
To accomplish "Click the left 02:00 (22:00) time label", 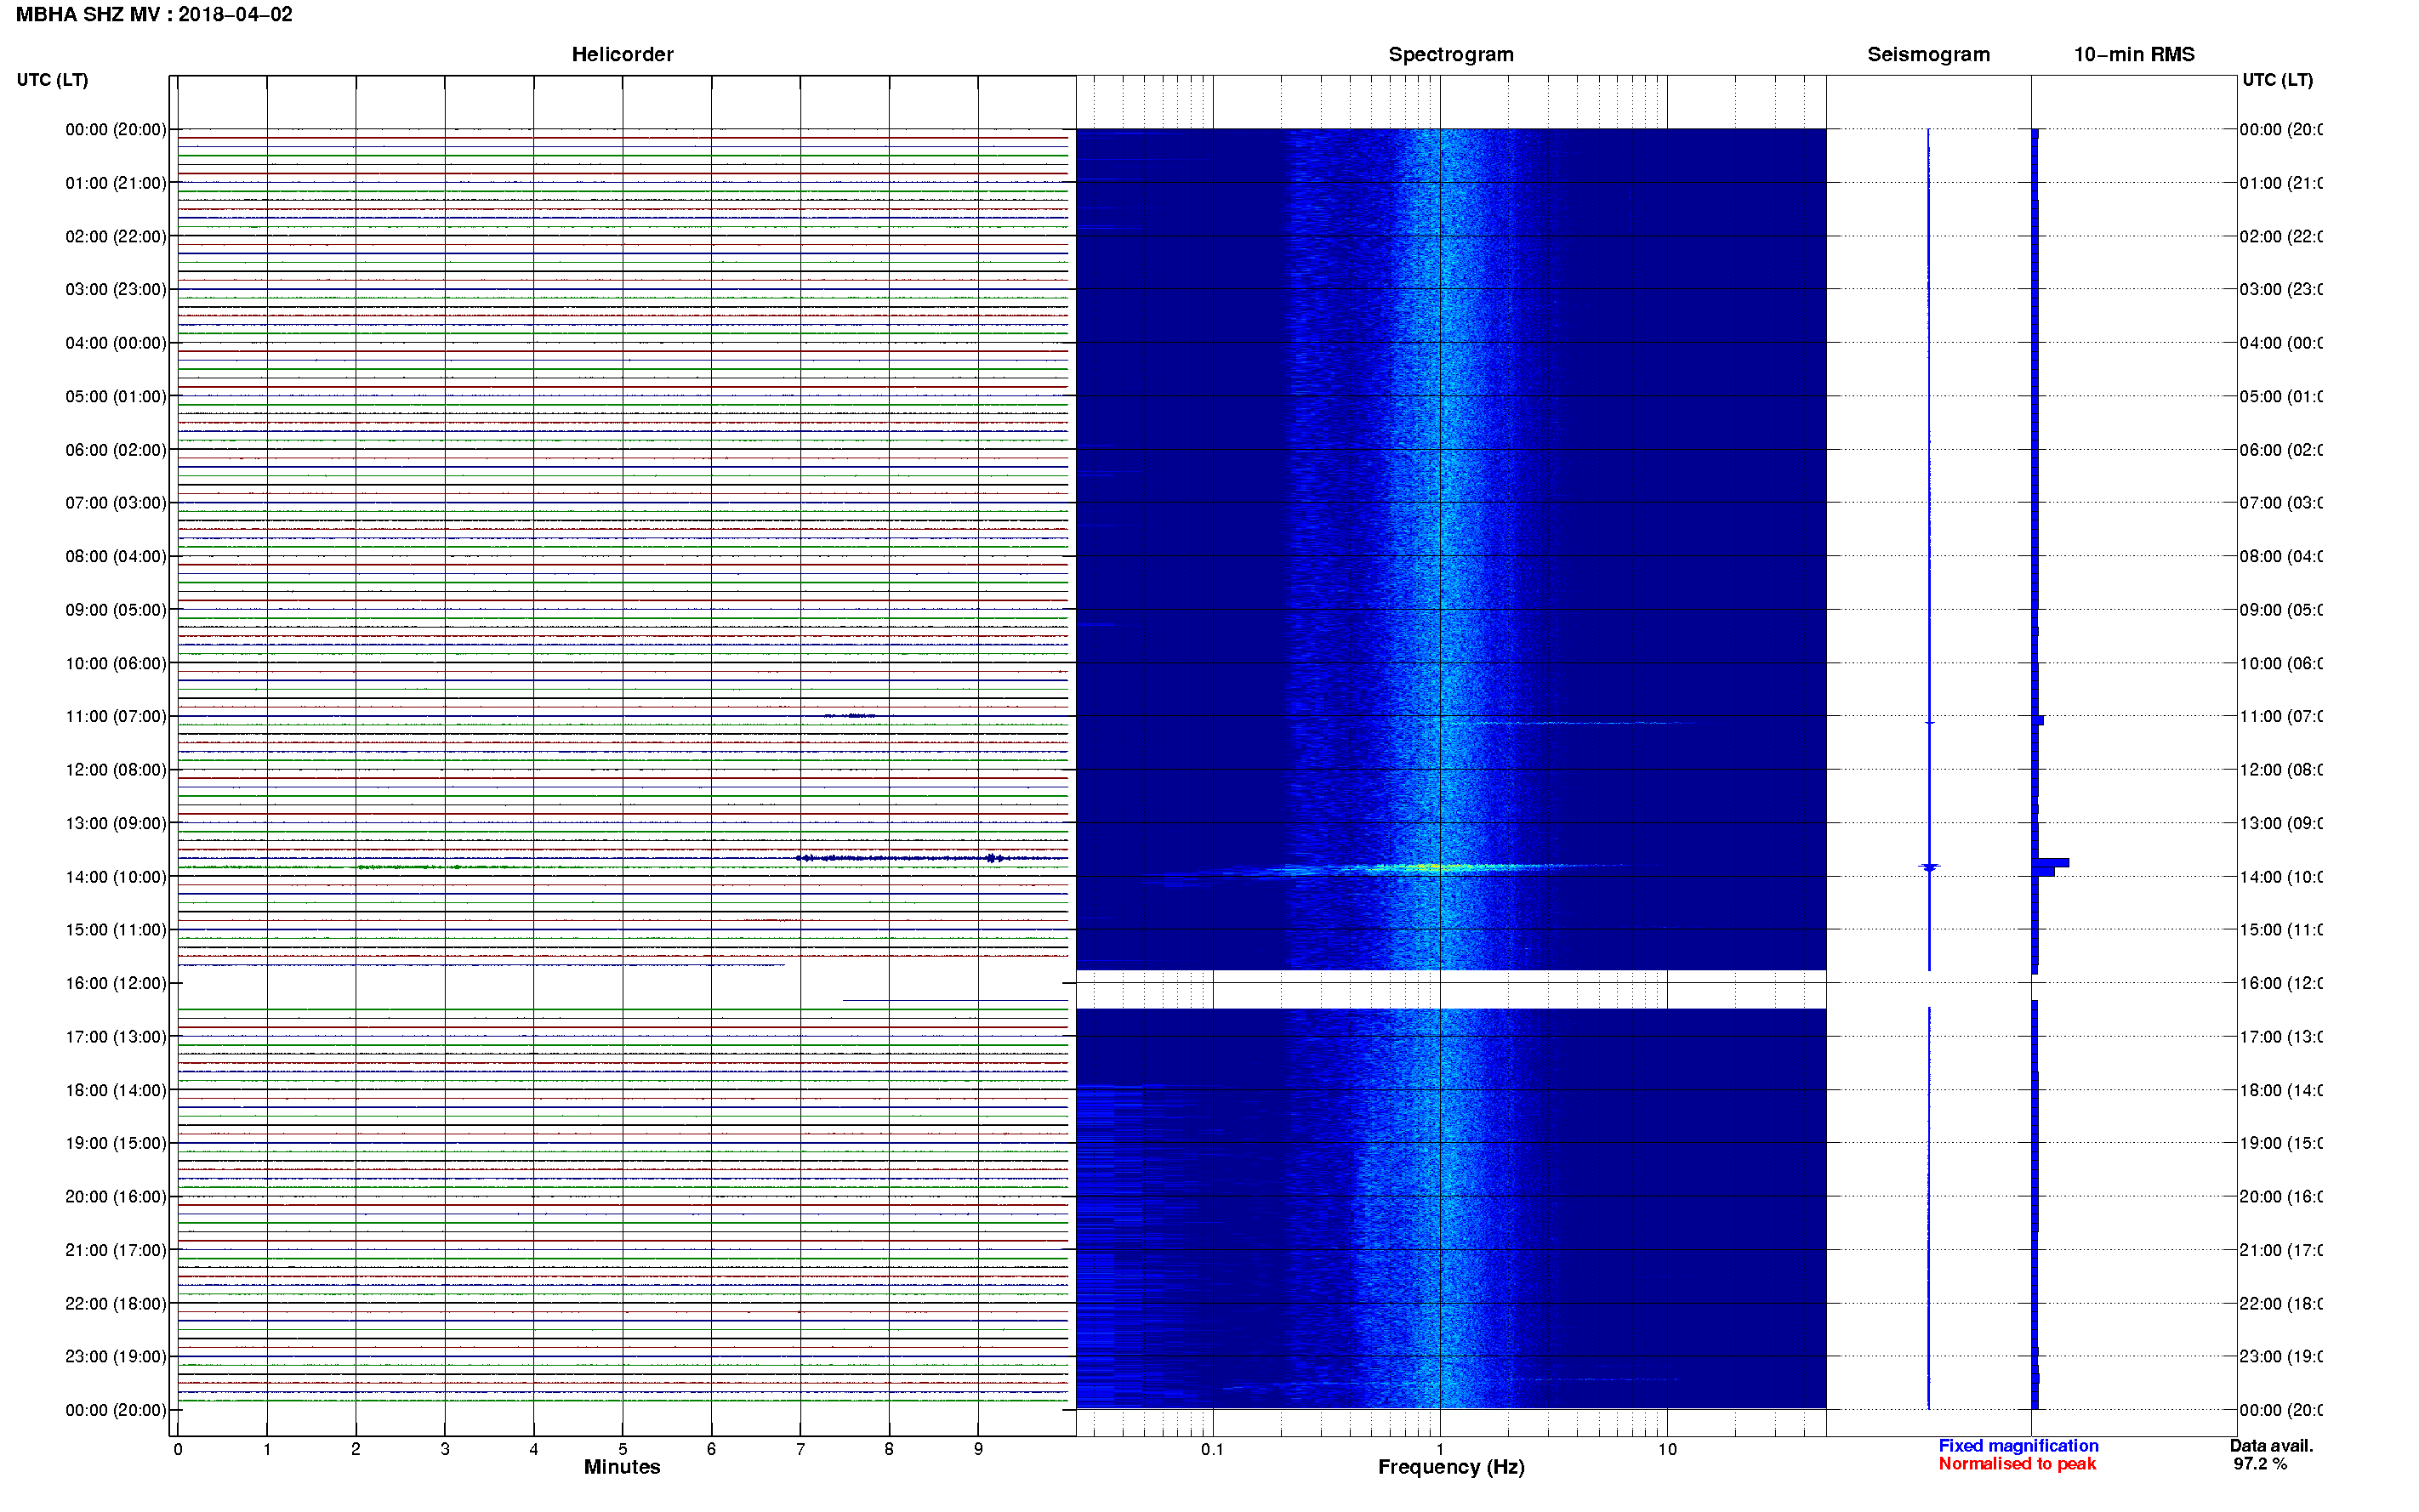I will click(x=116, y=237).
